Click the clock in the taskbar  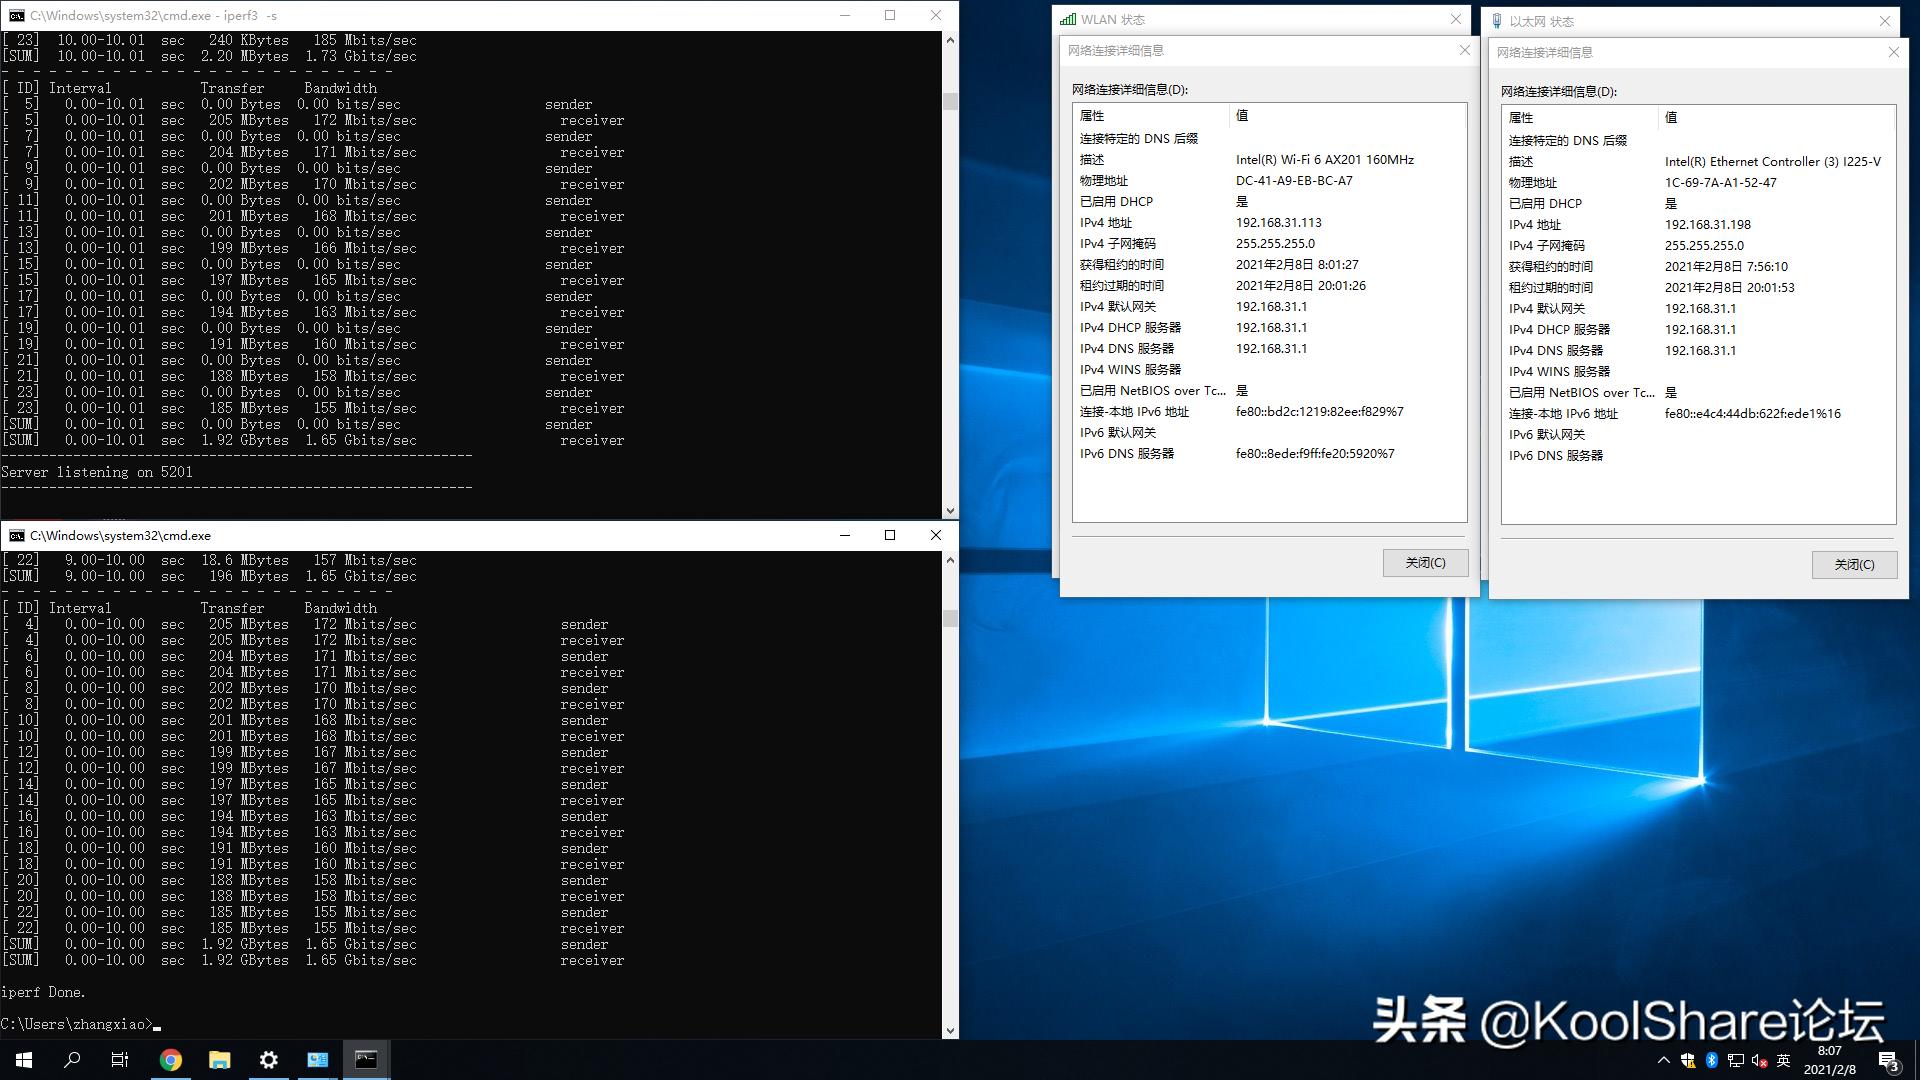click(x=1830, y=1058)
